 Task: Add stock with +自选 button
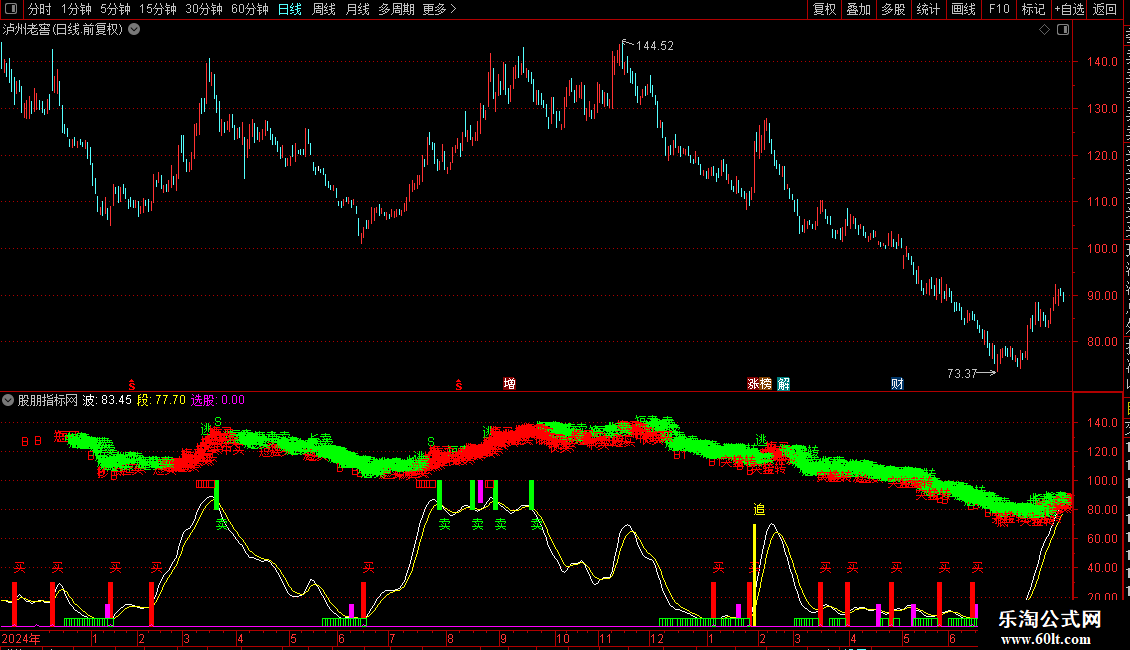point(1069,9)
